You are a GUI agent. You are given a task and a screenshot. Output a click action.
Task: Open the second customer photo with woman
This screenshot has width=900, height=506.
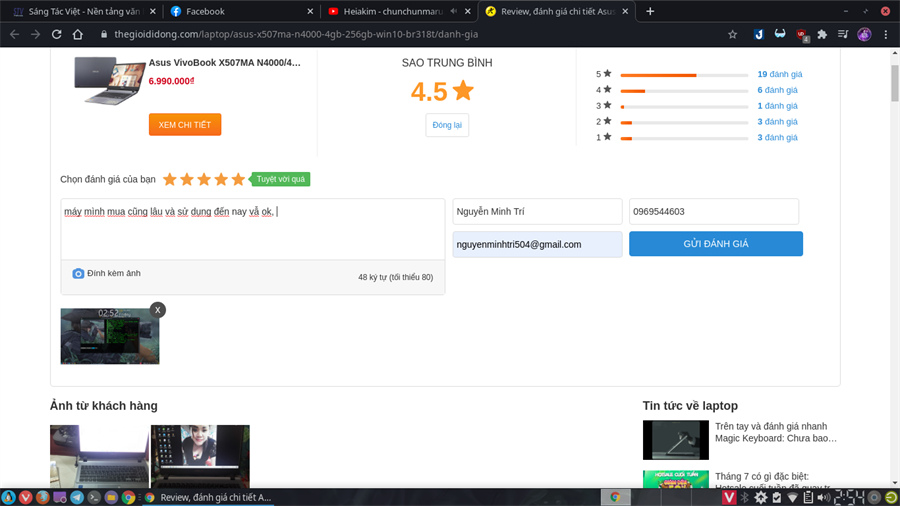pyautogui.click(x=200, y=457)
